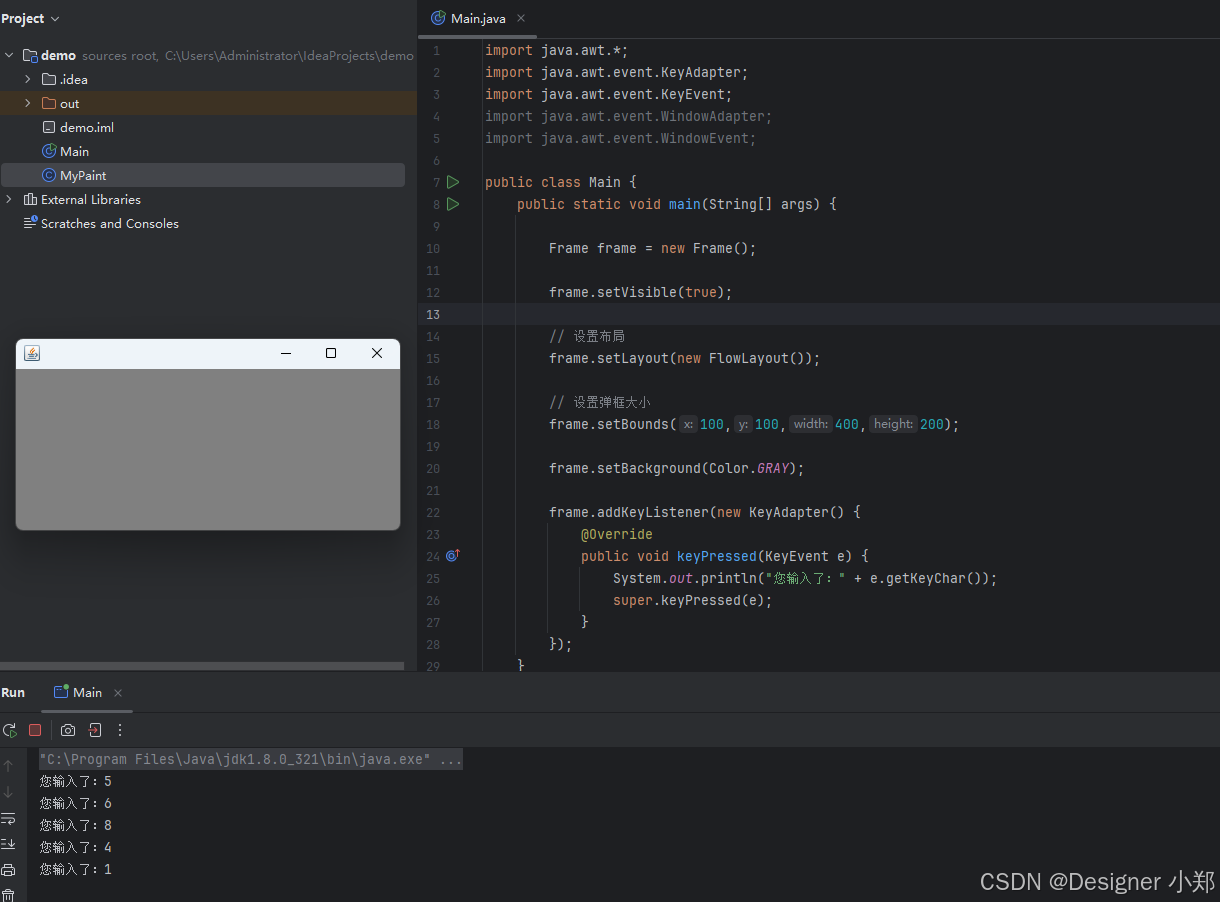Click the 'height:' inlay hint on line 18

(893, 424)
